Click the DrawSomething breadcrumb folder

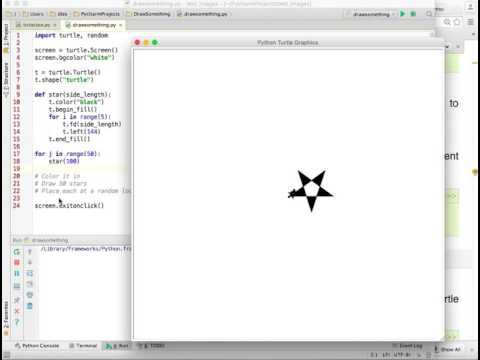148,14
